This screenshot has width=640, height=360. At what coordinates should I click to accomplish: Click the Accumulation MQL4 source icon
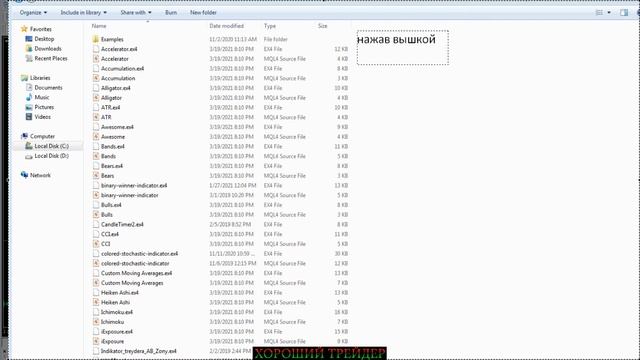coord(96,78)
